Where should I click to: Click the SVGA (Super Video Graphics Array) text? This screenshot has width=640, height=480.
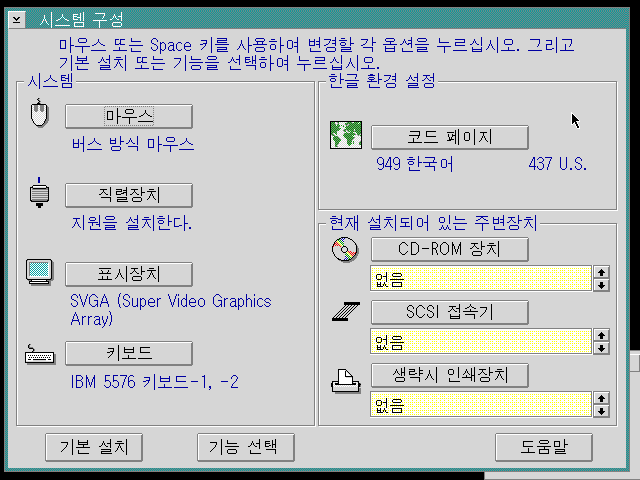(171, 310)
